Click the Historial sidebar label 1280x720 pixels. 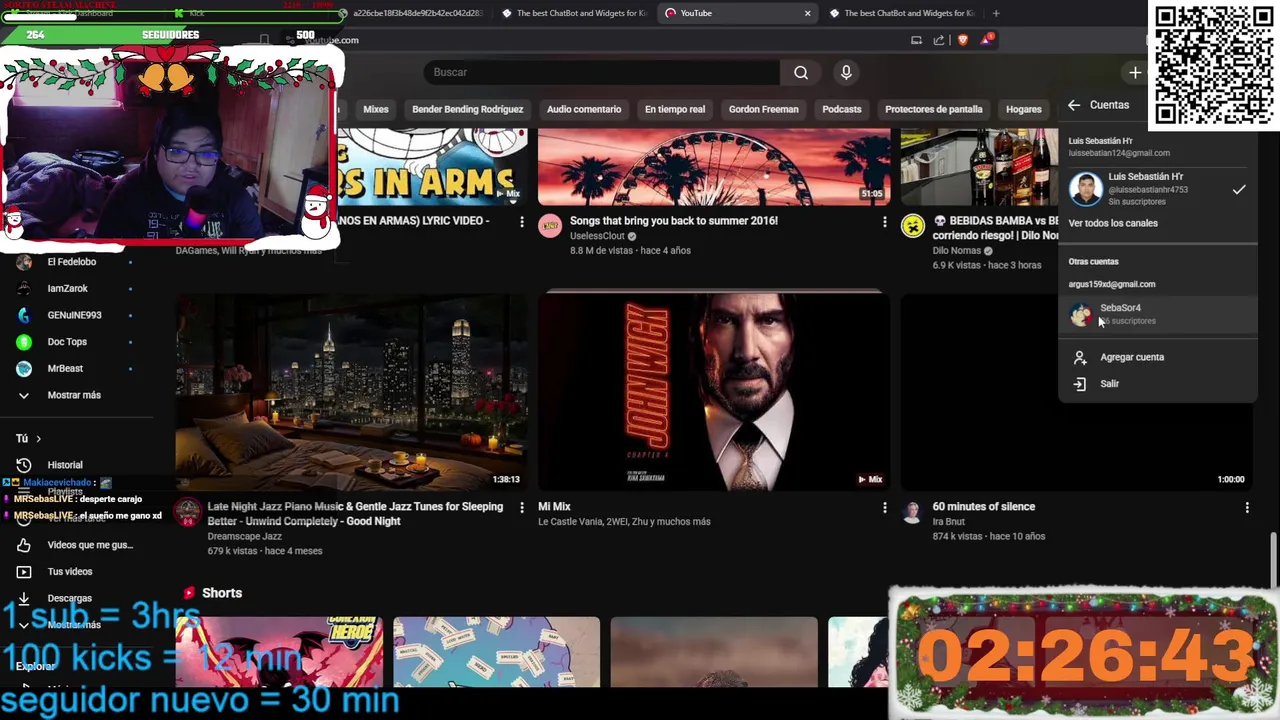point(65,465)
